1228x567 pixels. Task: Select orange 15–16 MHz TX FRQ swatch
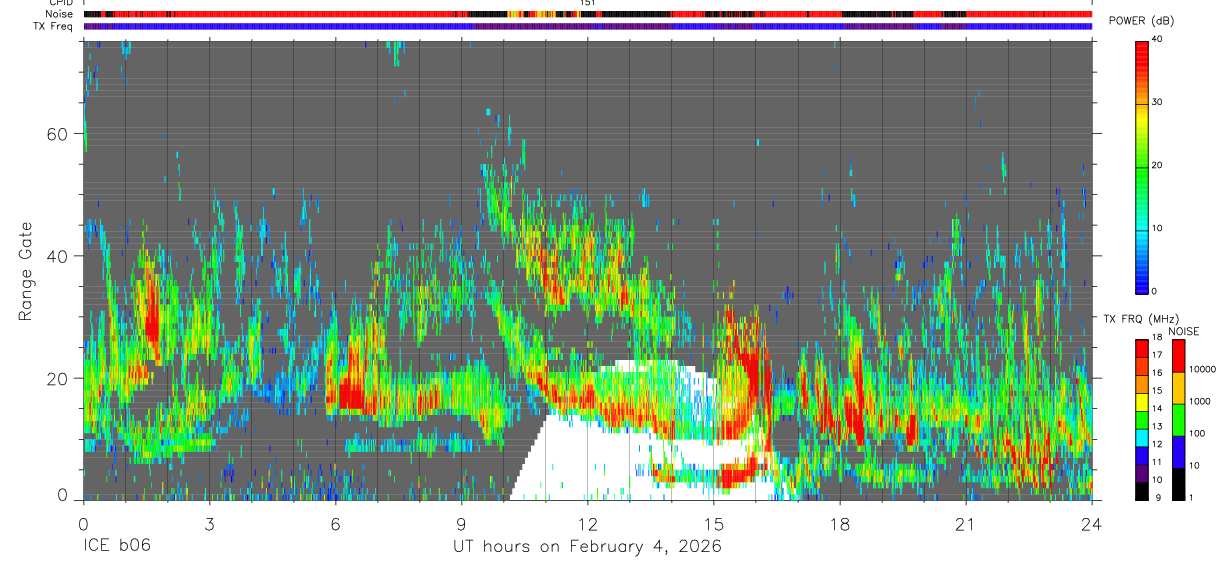pyautogui.click(x=1142, y=384)
